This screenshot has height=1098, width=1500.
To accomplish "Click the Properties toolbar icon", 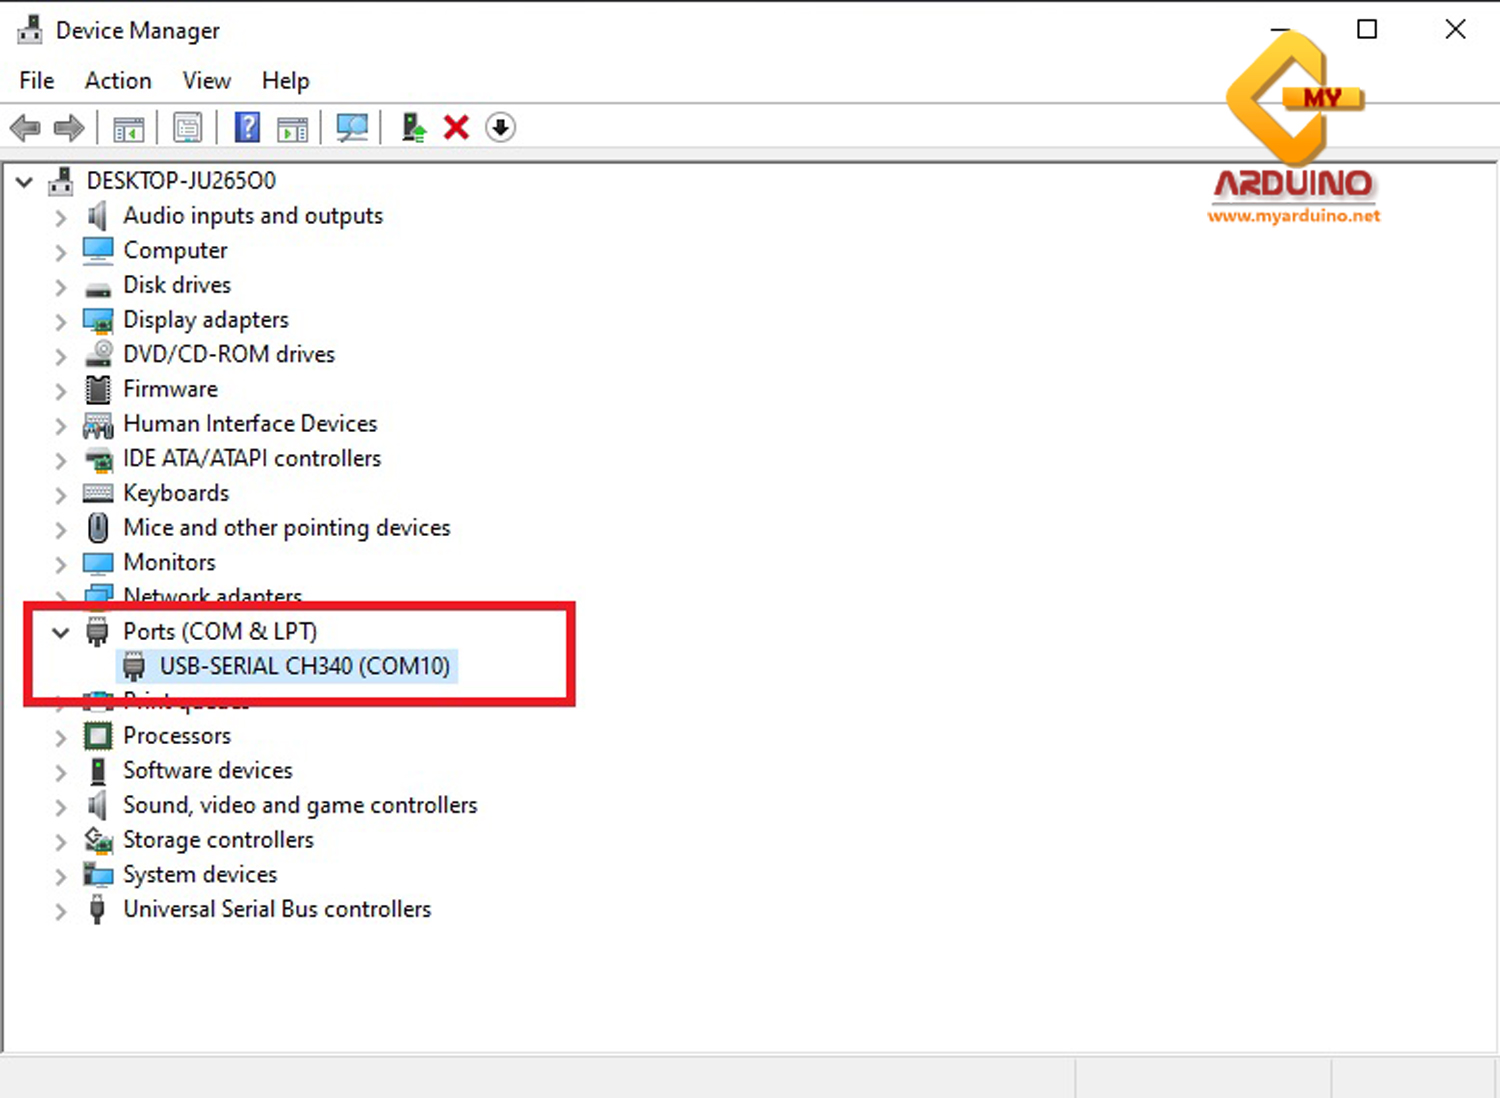I will click(x=187, y=128).
